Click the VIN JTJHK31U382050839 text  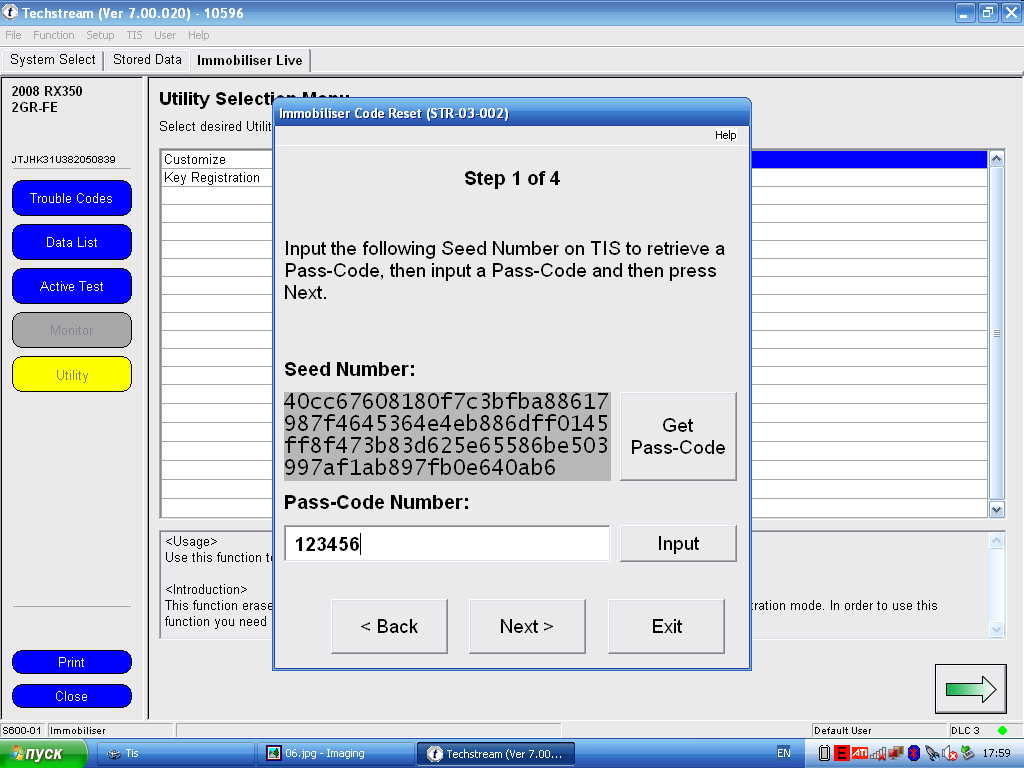[63, 159]
